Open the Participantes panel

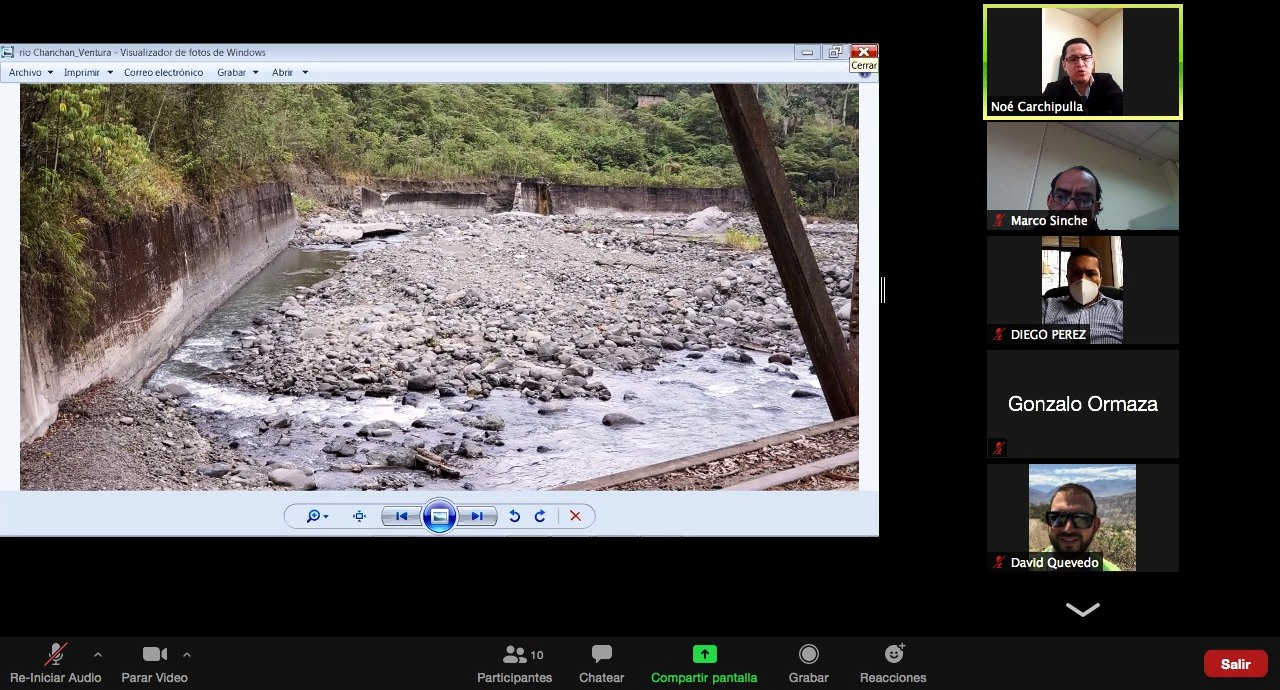coord(514,663)
